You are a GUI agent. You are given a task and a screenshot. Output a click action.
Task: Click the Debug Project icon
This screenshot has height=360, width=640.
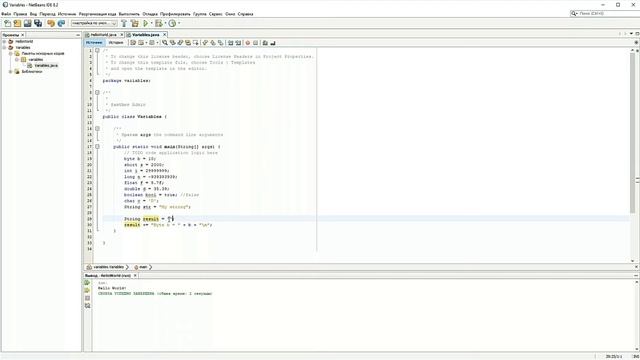(x=159, y=23)
